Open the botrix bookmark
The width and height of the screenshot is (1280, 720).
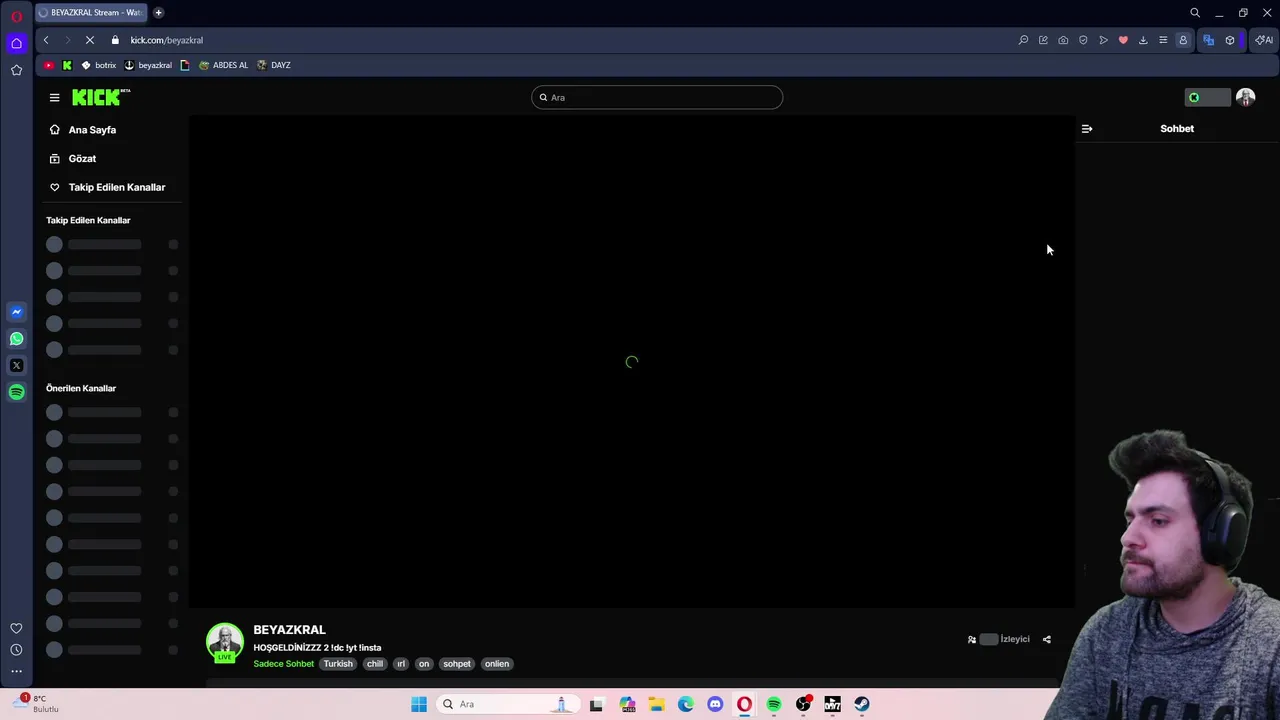pos(98,65)
